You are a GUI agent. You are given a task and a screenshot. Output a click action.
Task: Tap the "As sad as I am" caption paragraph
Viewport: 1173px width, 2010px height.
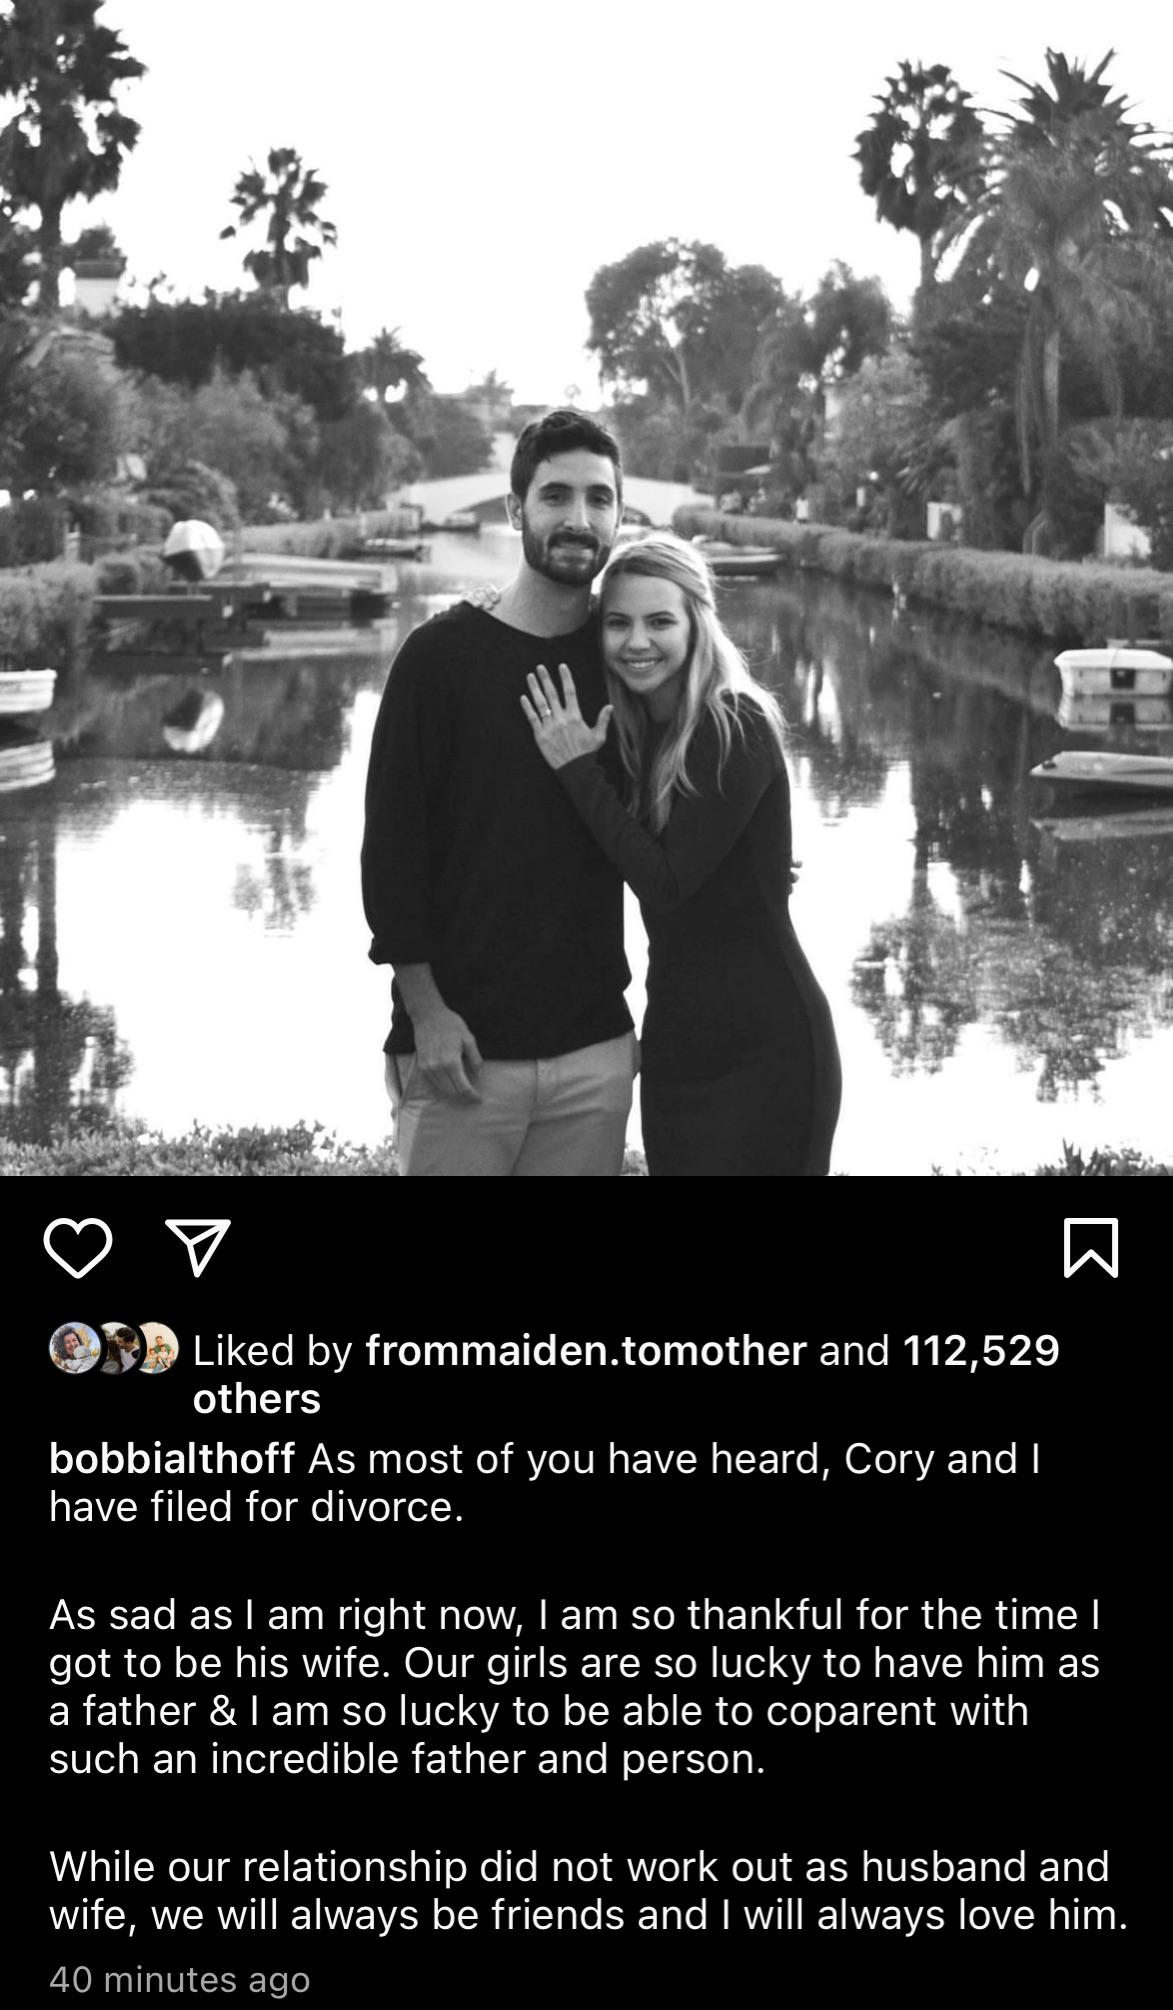click(x=575, y=1686)
